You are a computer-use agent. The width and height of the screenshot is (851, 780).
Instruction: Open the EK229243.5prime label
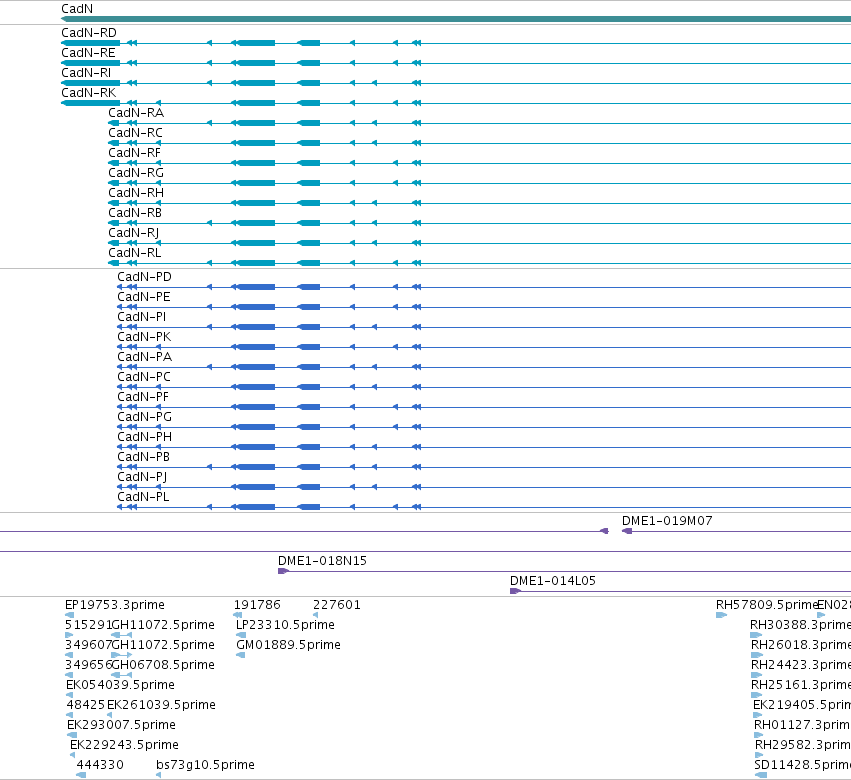tap(124, 745)
